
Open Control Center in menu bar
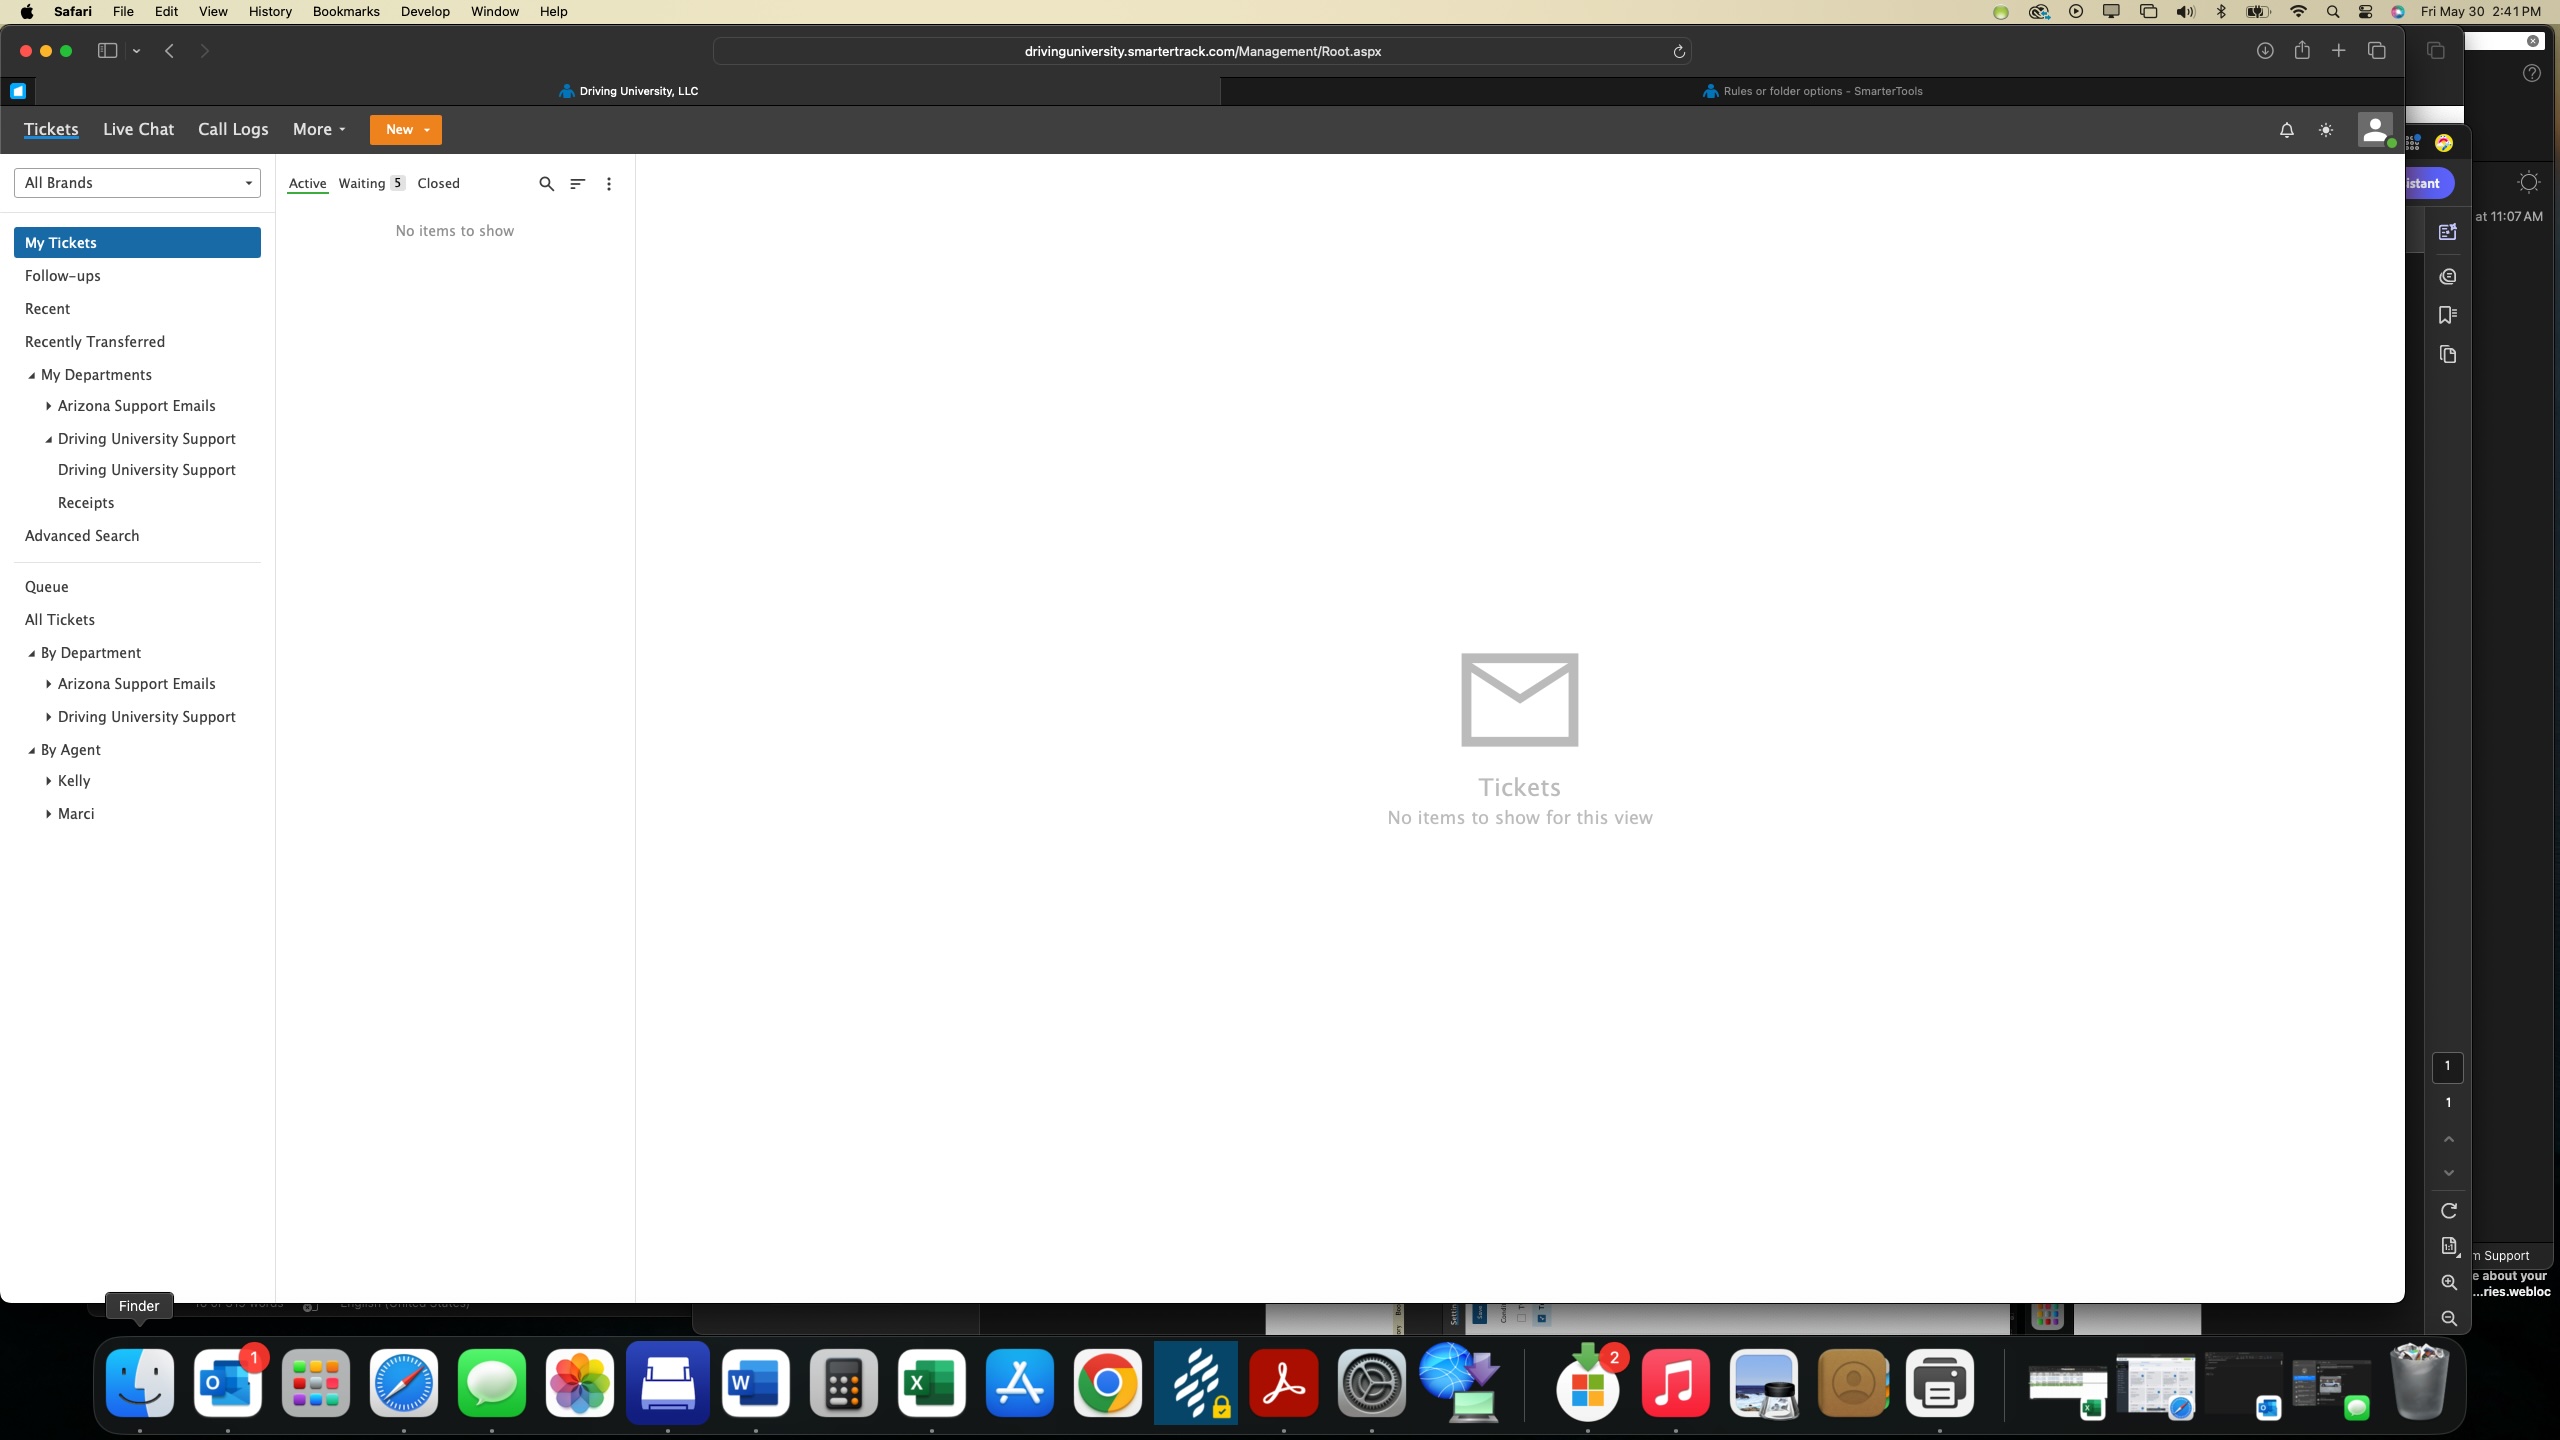(x=2365, y=12)
